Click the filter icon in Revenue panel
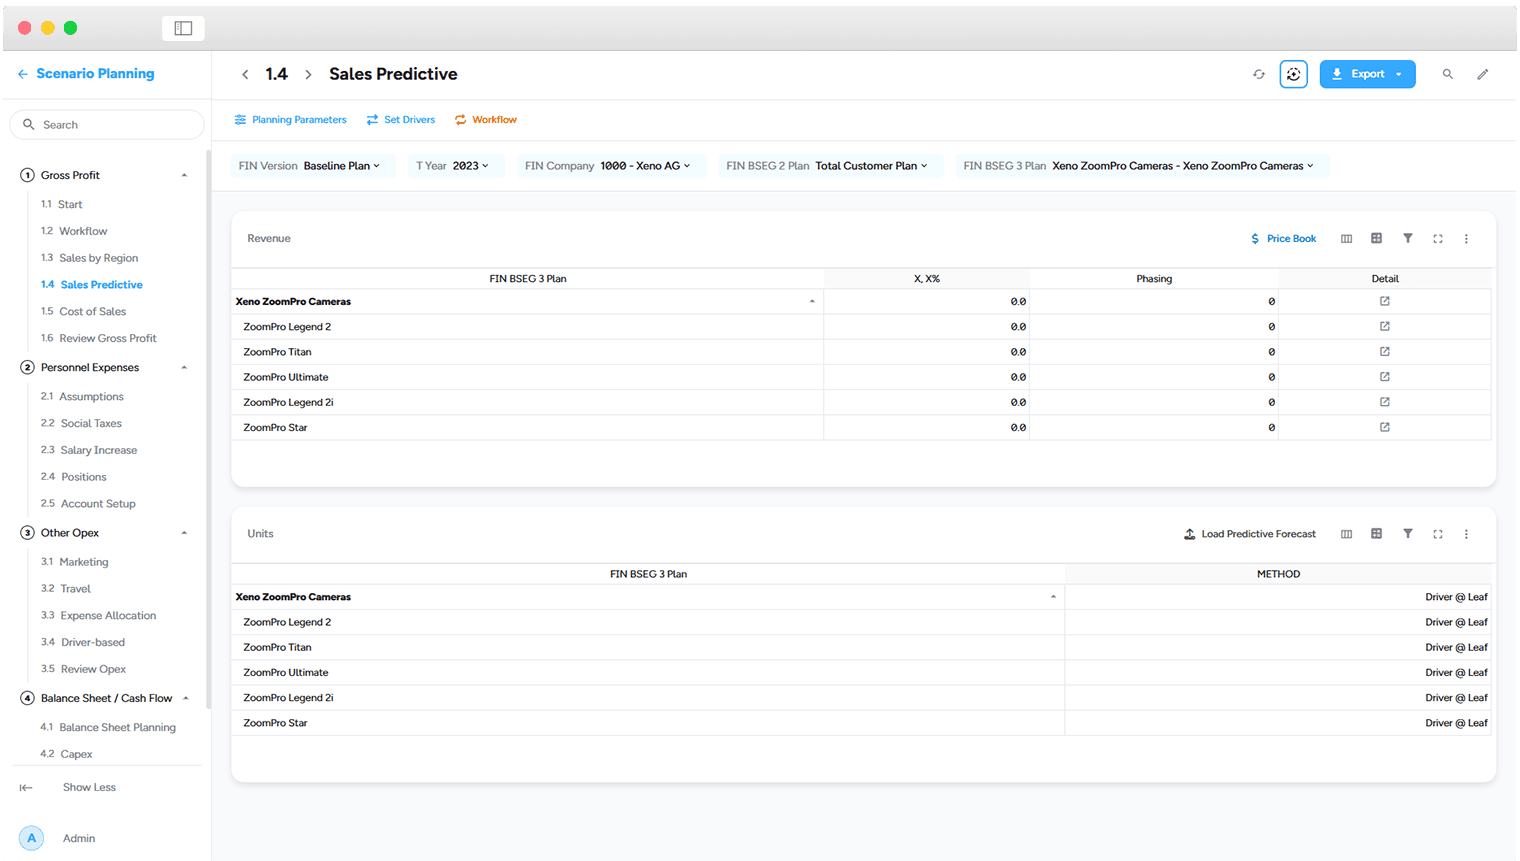 pyautogui.click(x=1408, y=239)
